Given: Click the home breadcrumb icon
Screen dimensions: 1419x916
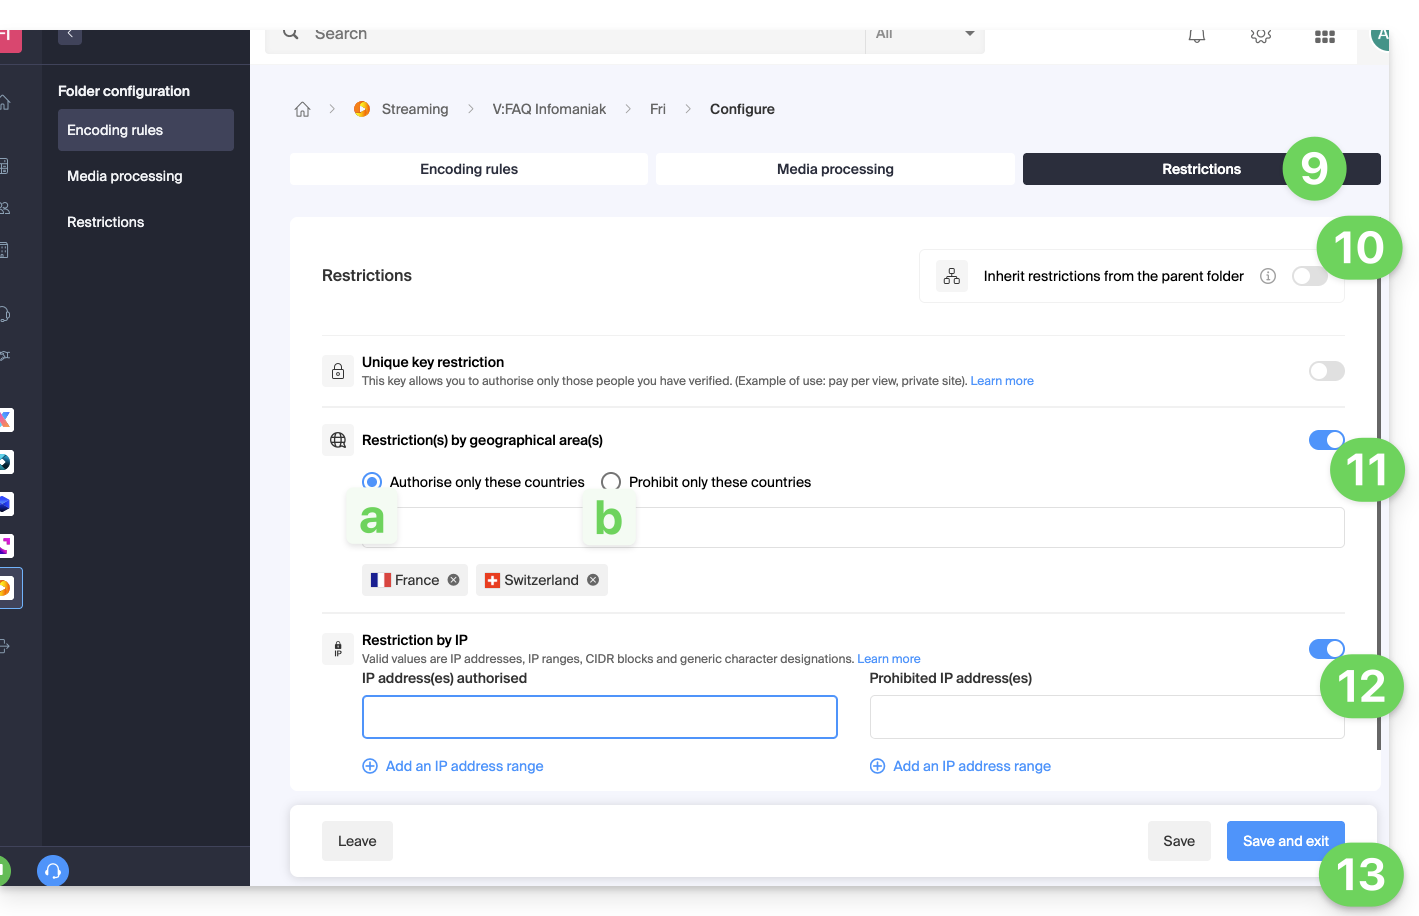Looking at the screenshot, I should (x=302, y=109).
